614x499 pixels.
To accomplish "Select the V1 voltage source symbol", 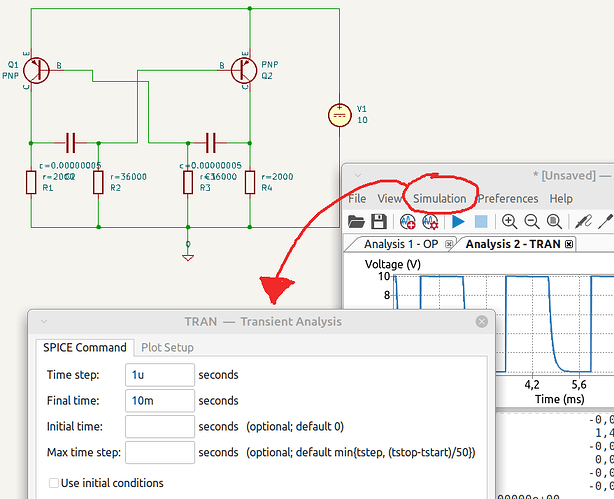I will coord(340,116).
